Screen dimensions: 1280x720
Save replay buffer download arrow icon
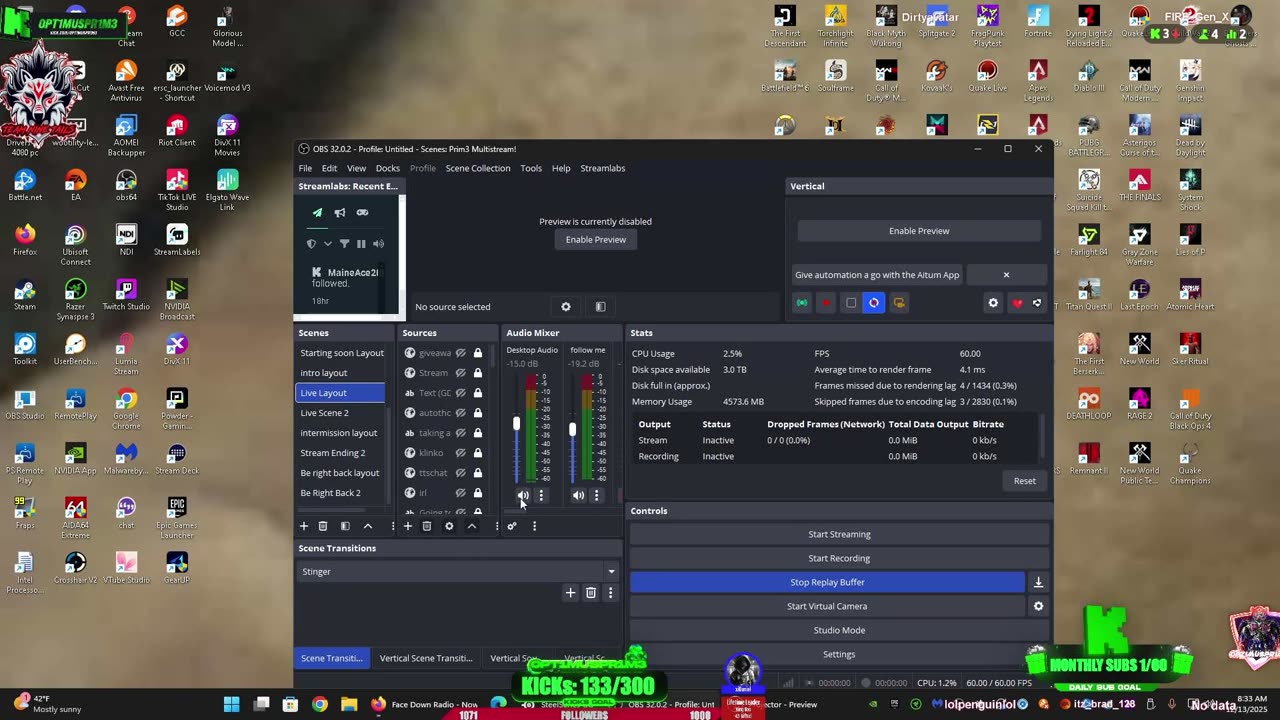point(1038,582)
